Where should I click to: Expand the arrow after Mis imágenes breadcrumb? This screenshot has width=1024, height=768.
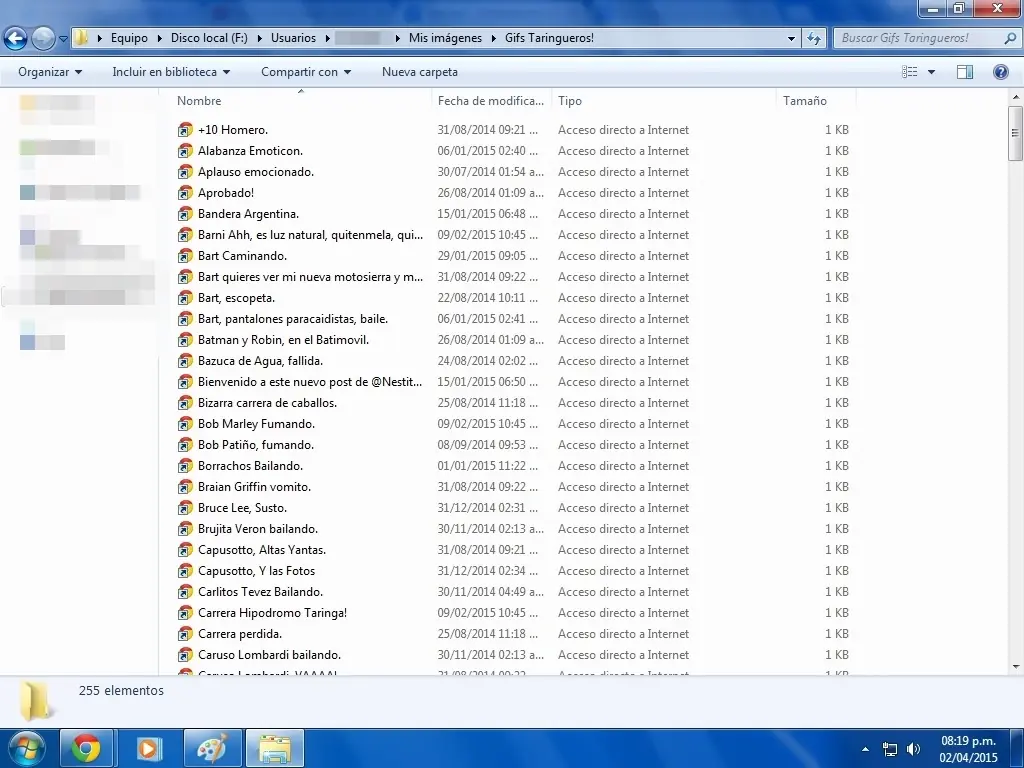(493, 38)
